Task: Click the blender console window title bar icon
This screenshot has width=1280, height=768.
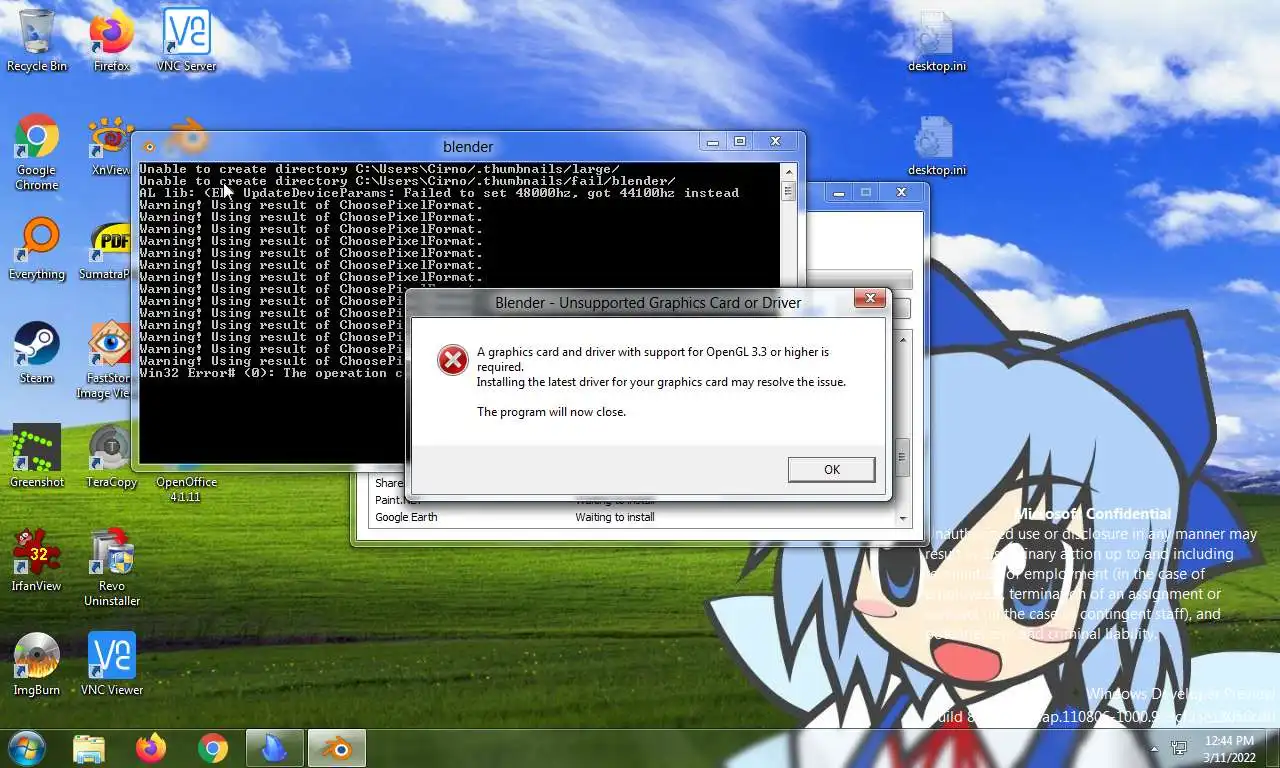Action: click(149, 146)
